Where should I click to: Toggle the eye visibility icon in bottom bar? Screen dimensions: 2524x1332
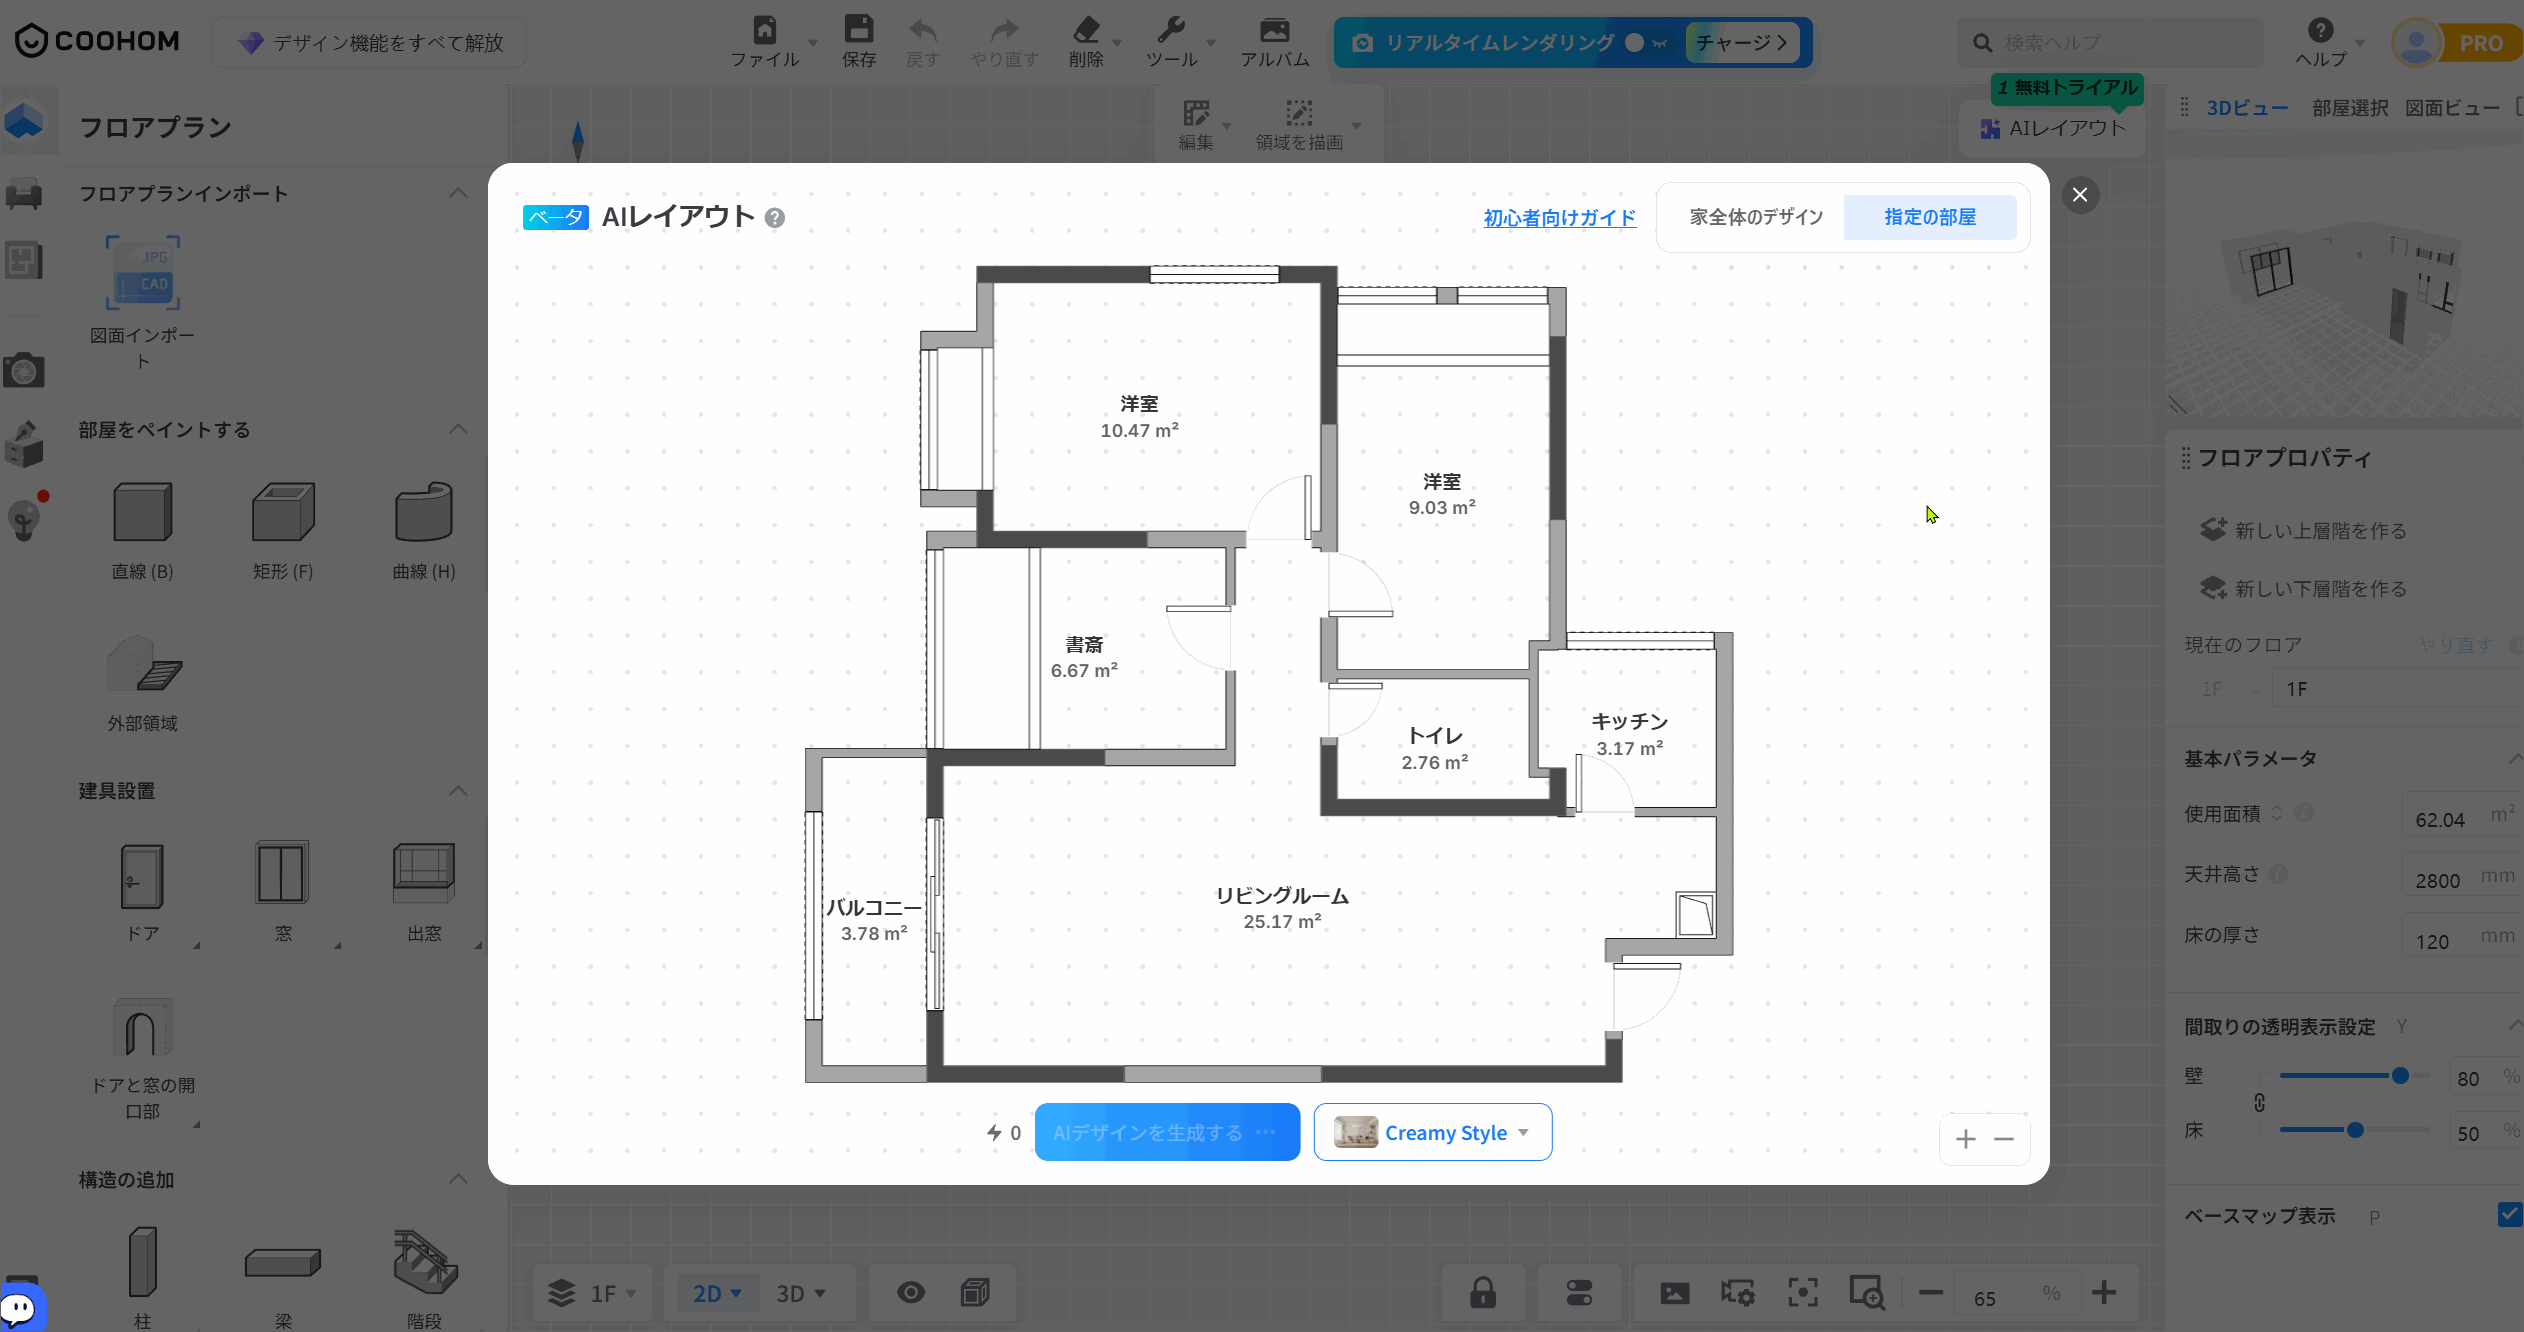point(910,1292)
